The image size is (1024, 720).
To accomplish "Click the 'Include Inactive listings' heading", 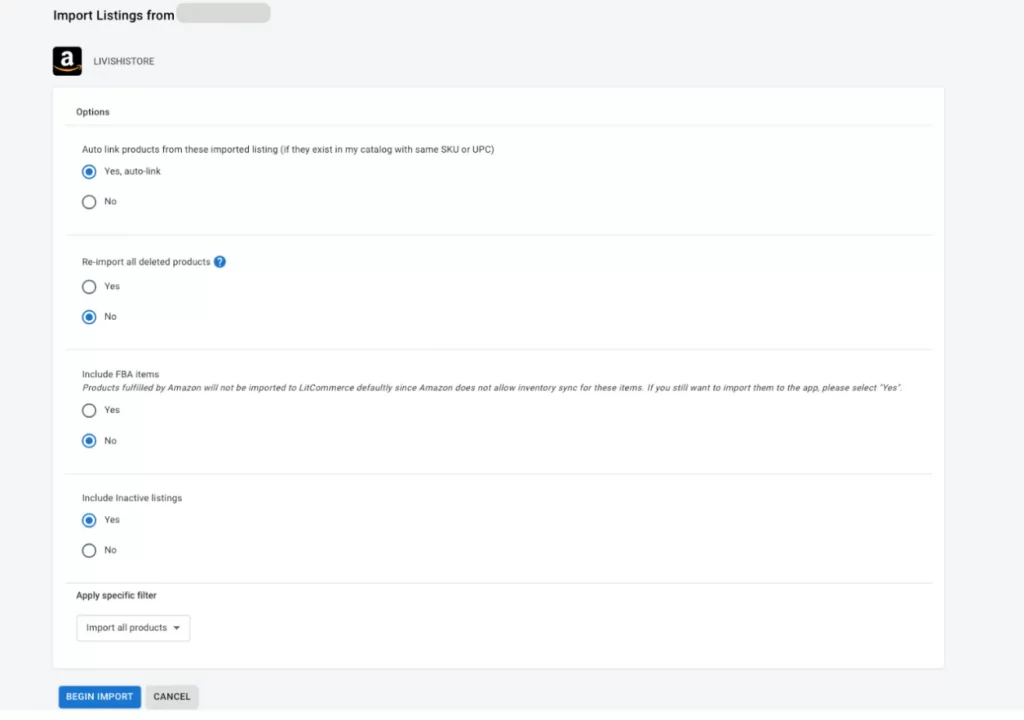I will point(132,497).
